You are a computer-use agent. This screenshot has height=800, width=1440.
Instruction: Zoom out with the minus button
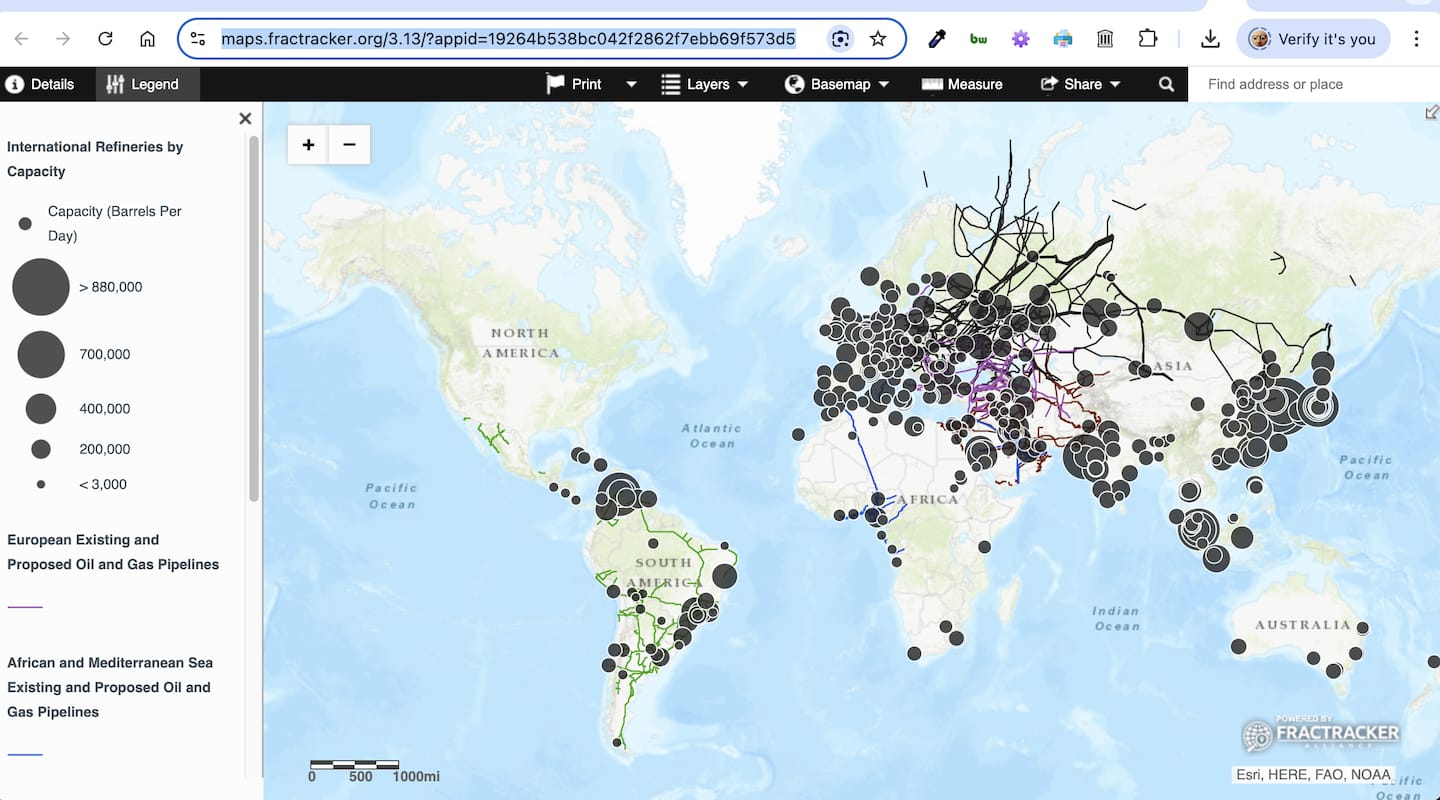coord(349,145)
